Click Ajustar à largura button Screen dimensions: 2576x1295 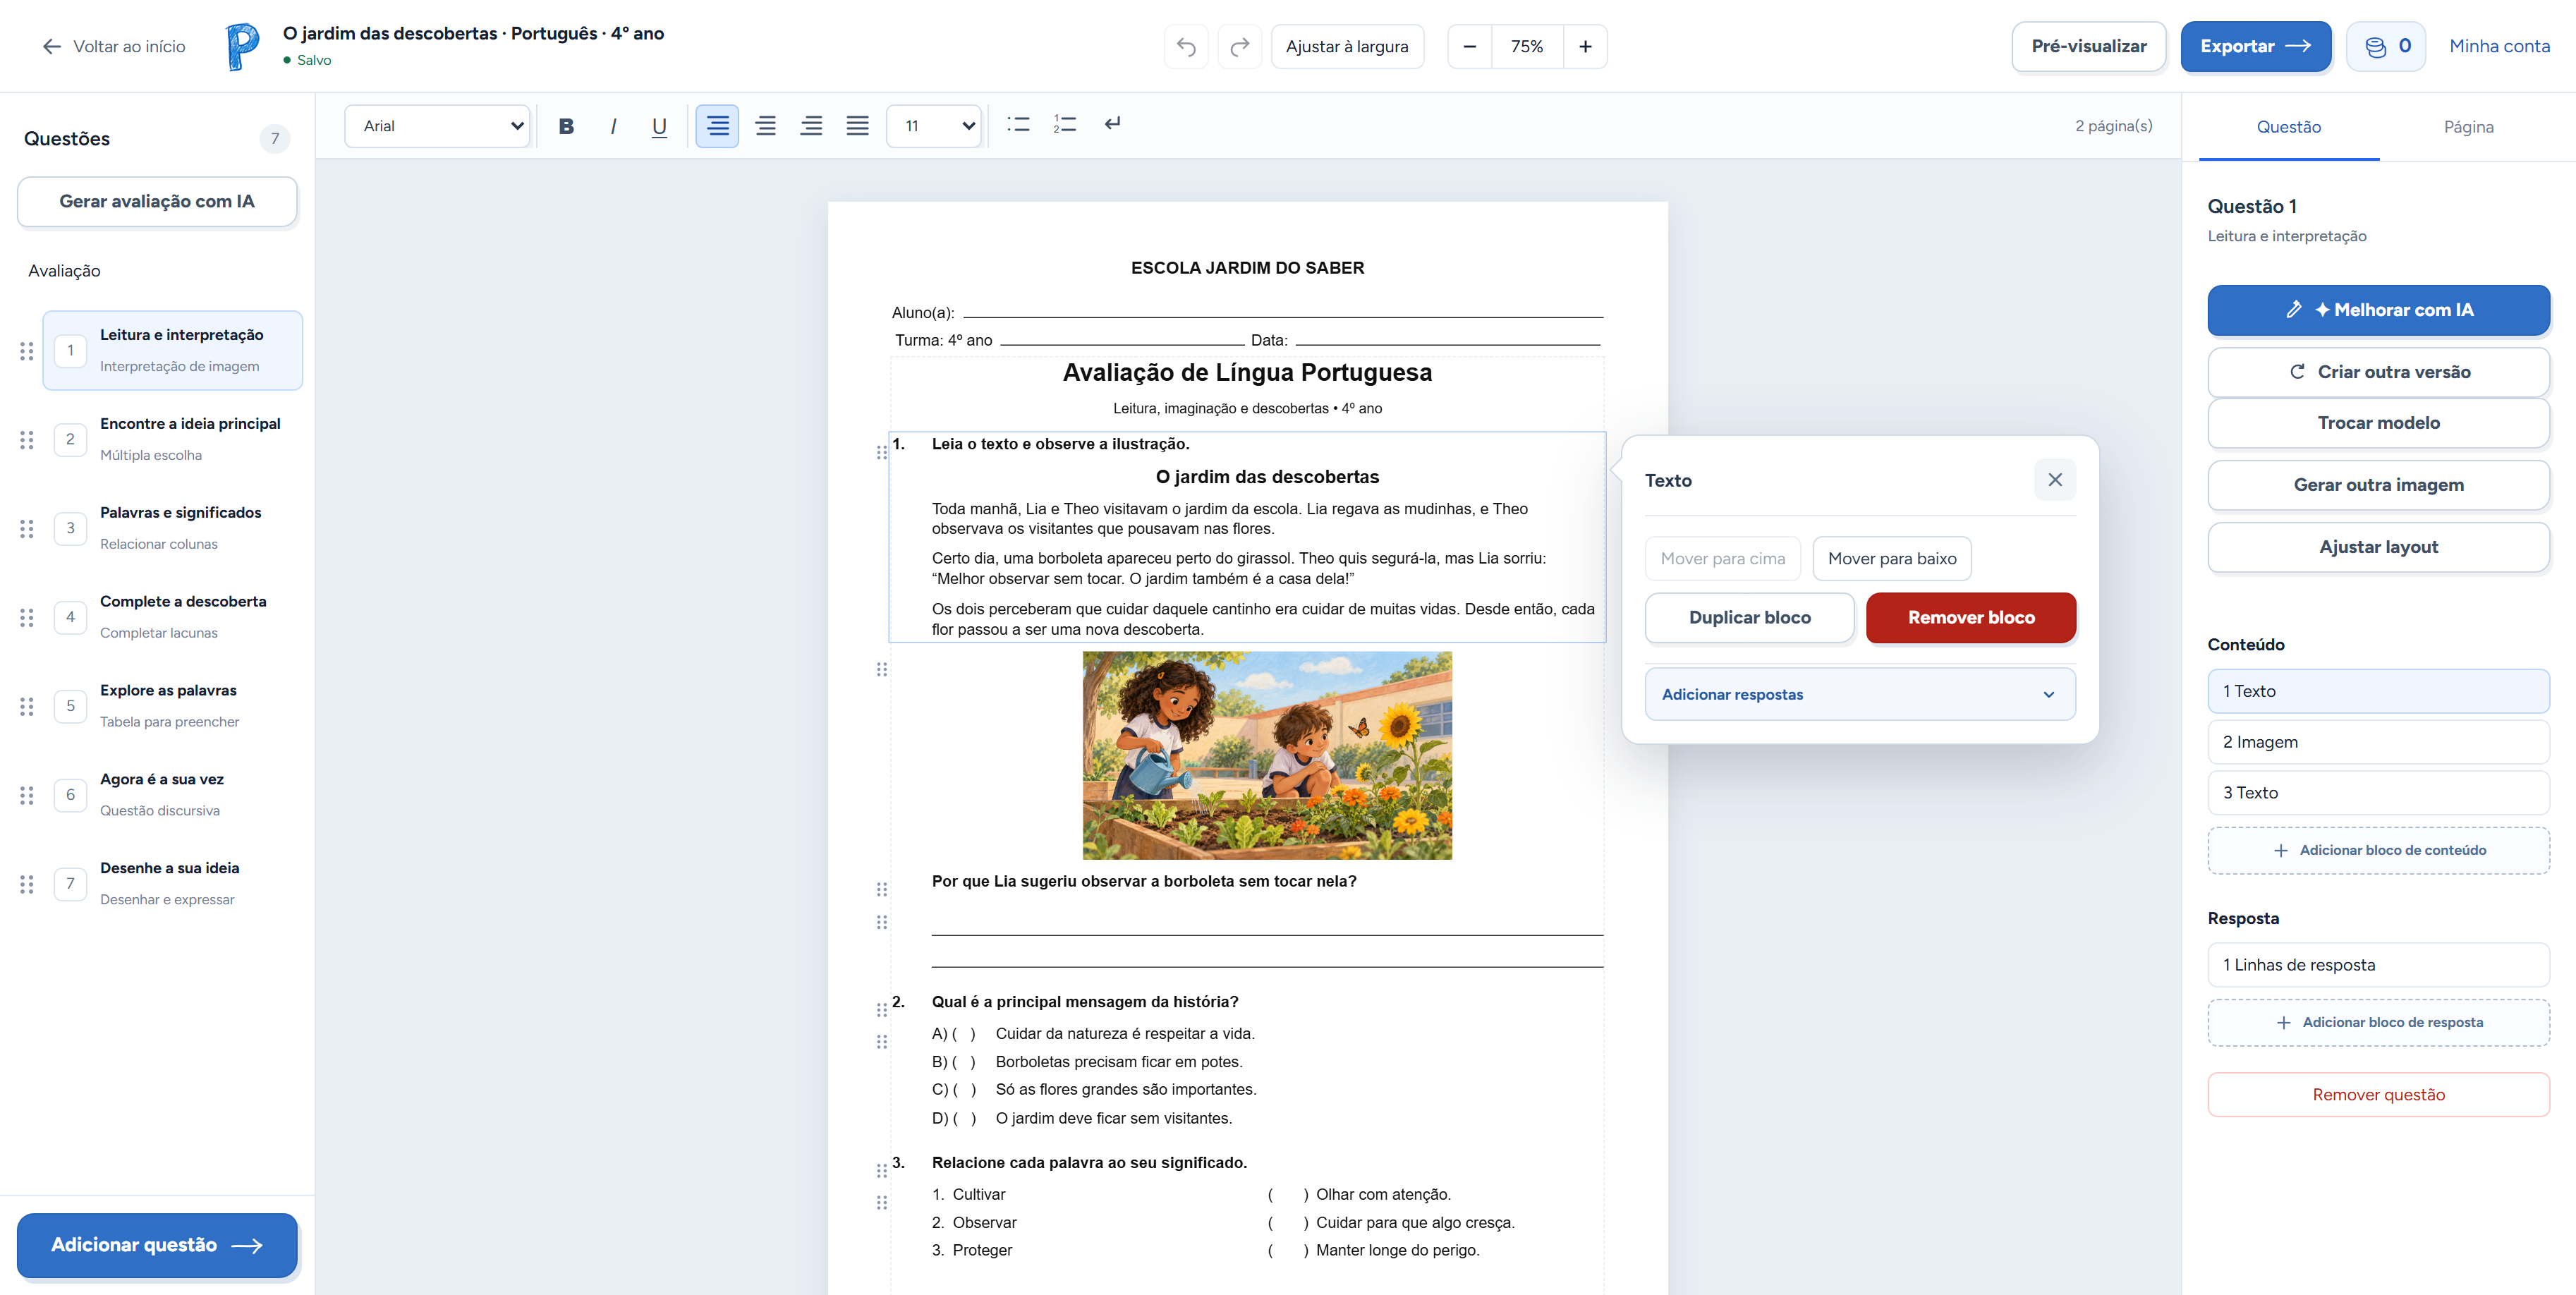1347,47
